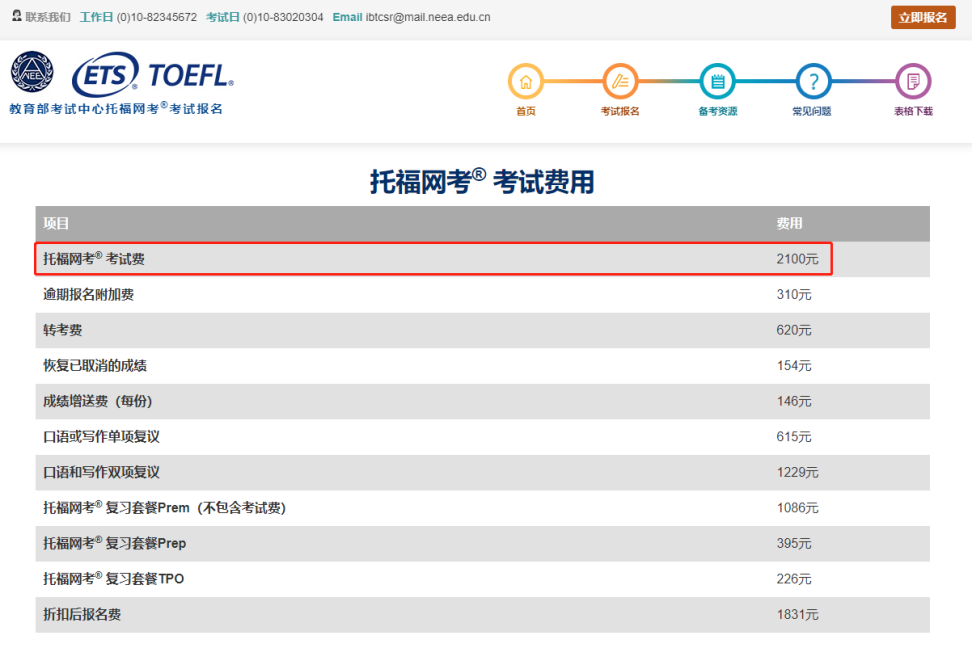Select the 表格下载 navigation label

[x=911, y=109]
